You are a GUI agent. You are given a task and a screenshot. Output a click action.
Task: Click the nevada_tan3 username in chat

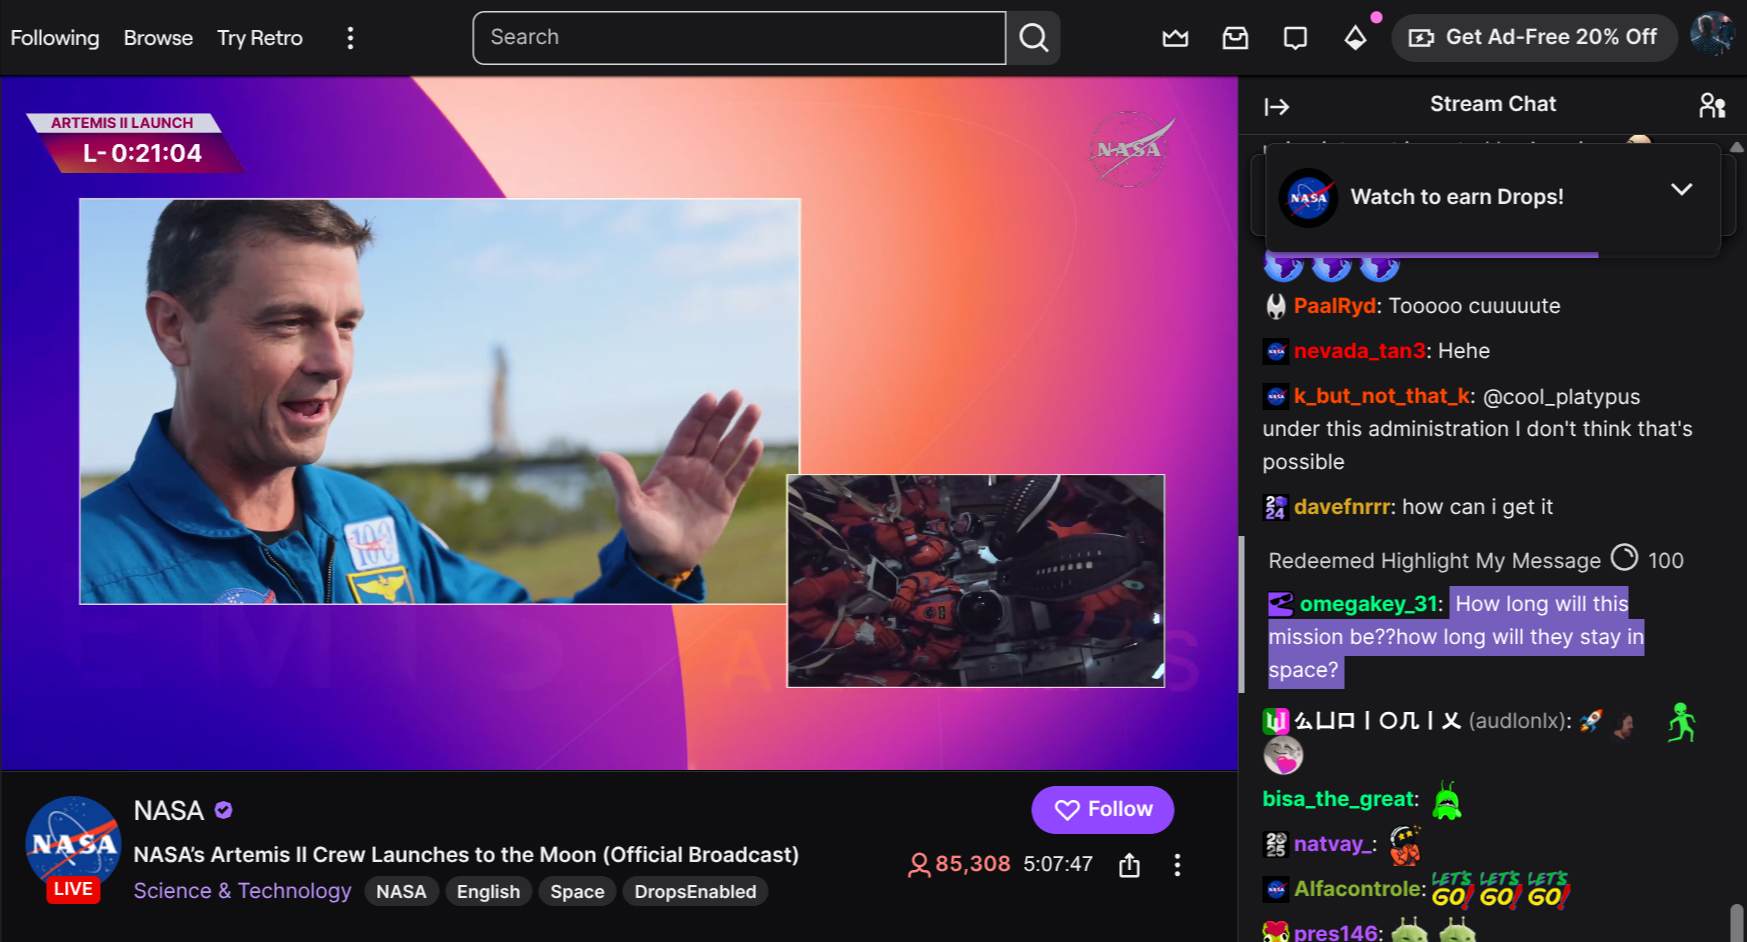[x=1360, y=351]
